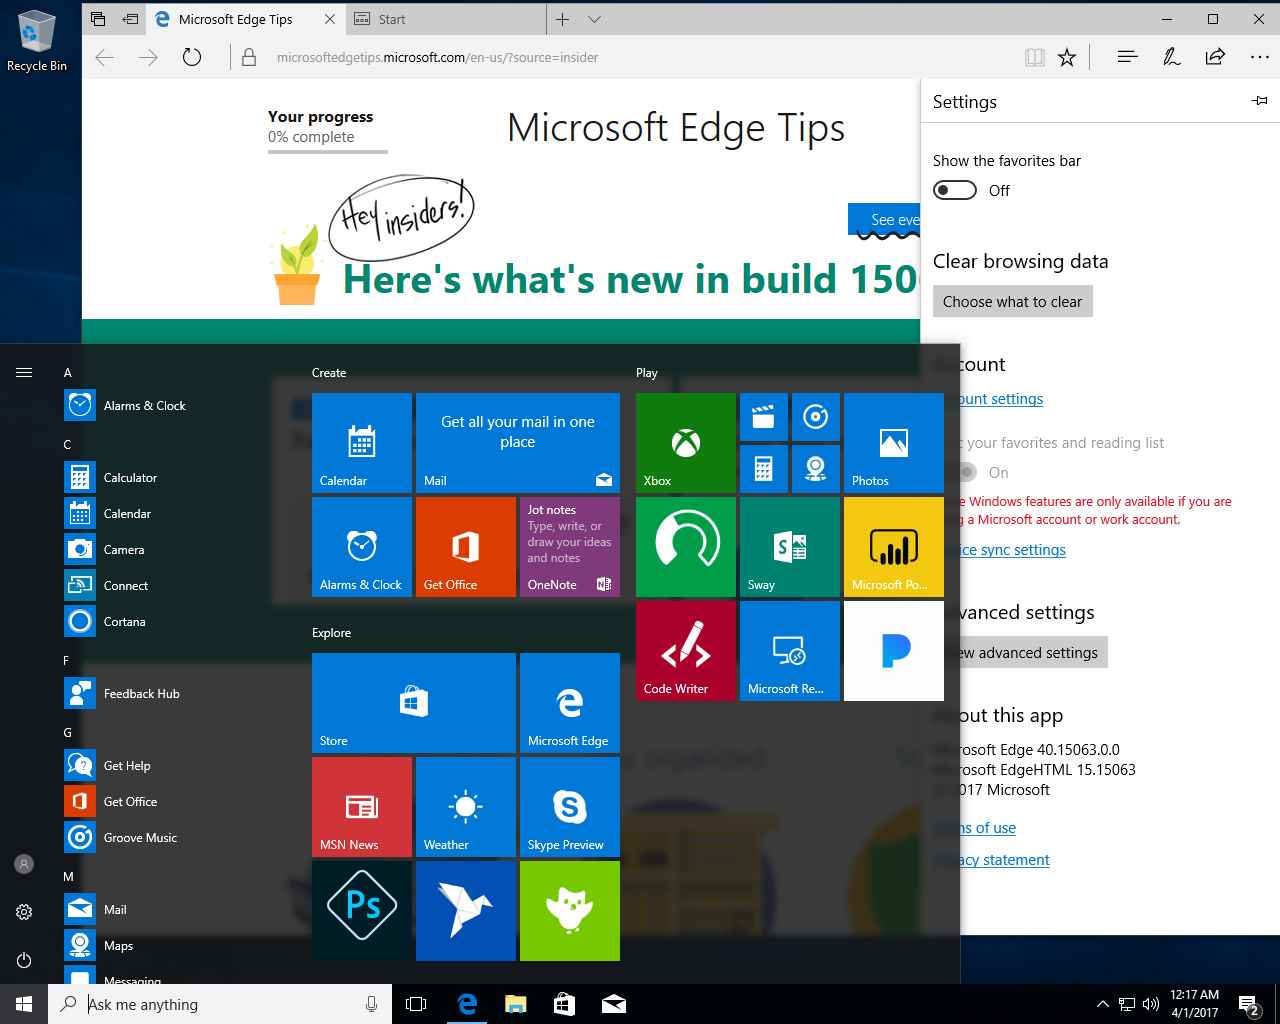The image size is (1280, 1024).
Task: Open the Weather tile
Action: (466, 807)
